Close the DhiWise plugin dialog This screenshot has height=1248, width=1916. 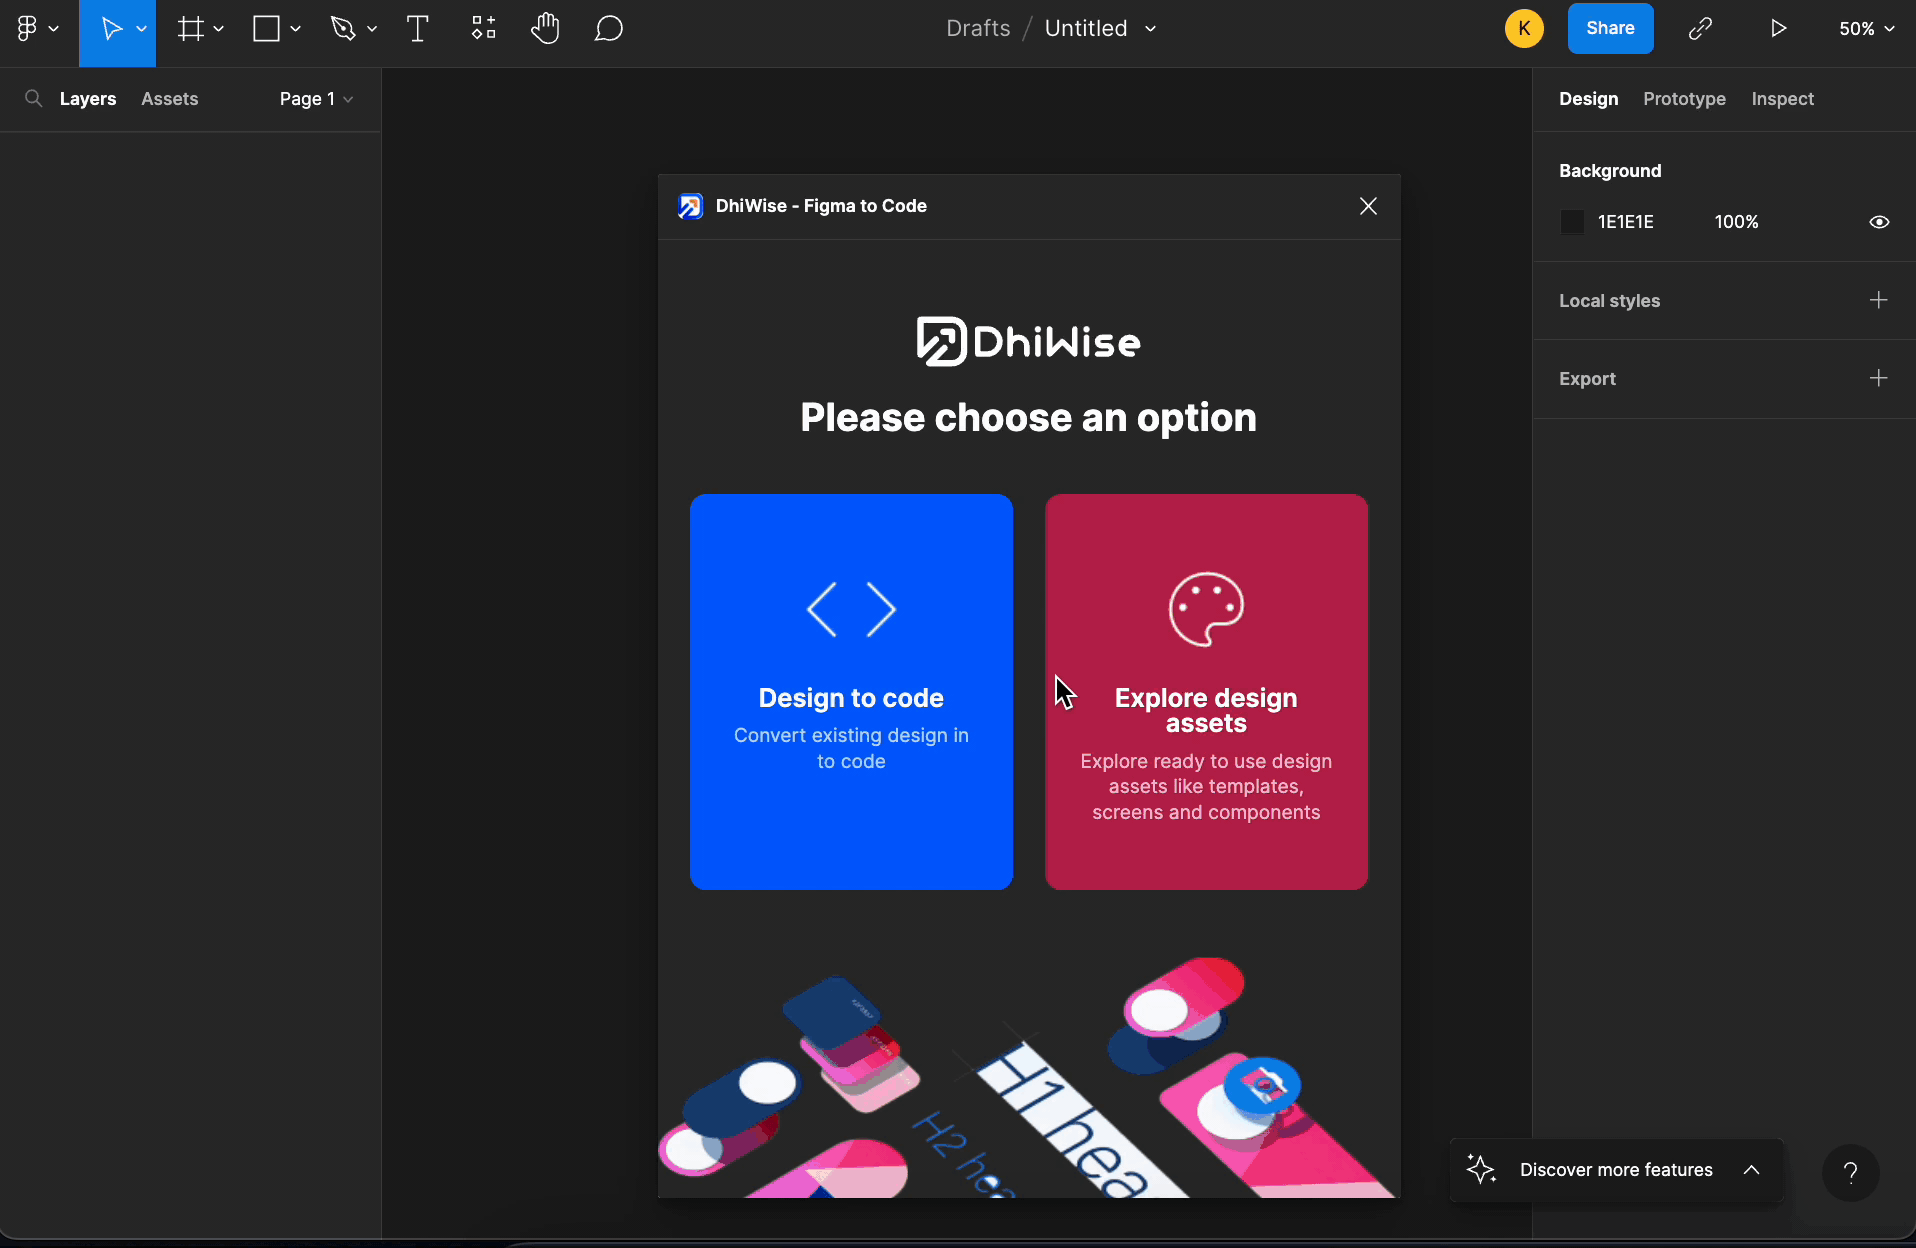(x=1368, y=206)
